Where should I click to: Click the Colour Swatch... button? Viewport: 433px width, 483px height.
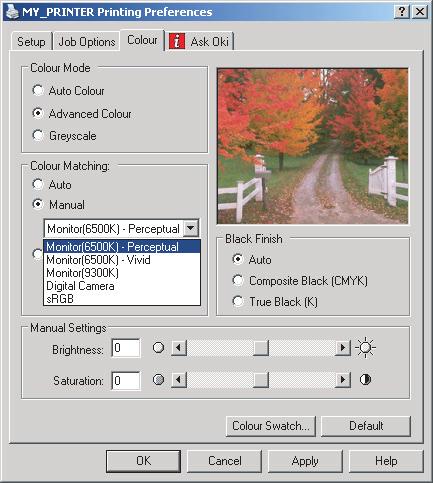click(271, 426)
